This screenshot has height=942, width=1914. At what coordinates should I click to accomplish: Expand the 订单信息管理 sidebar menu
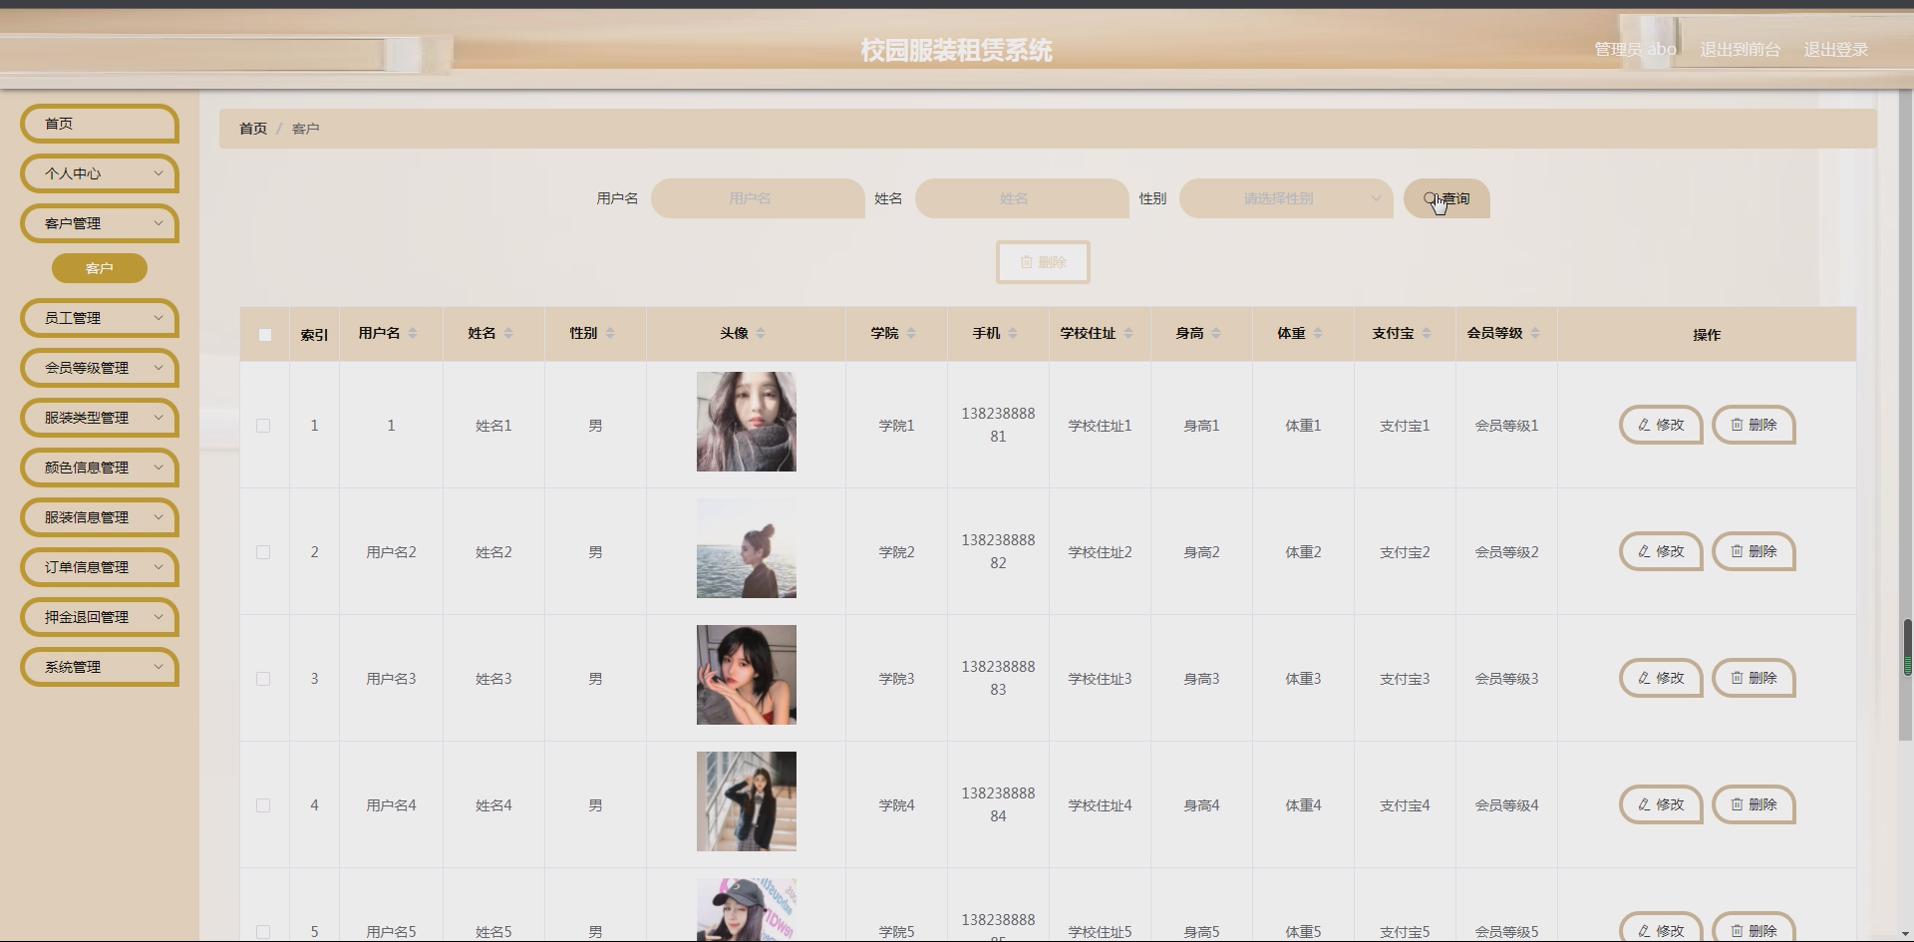tap(100, 567)
